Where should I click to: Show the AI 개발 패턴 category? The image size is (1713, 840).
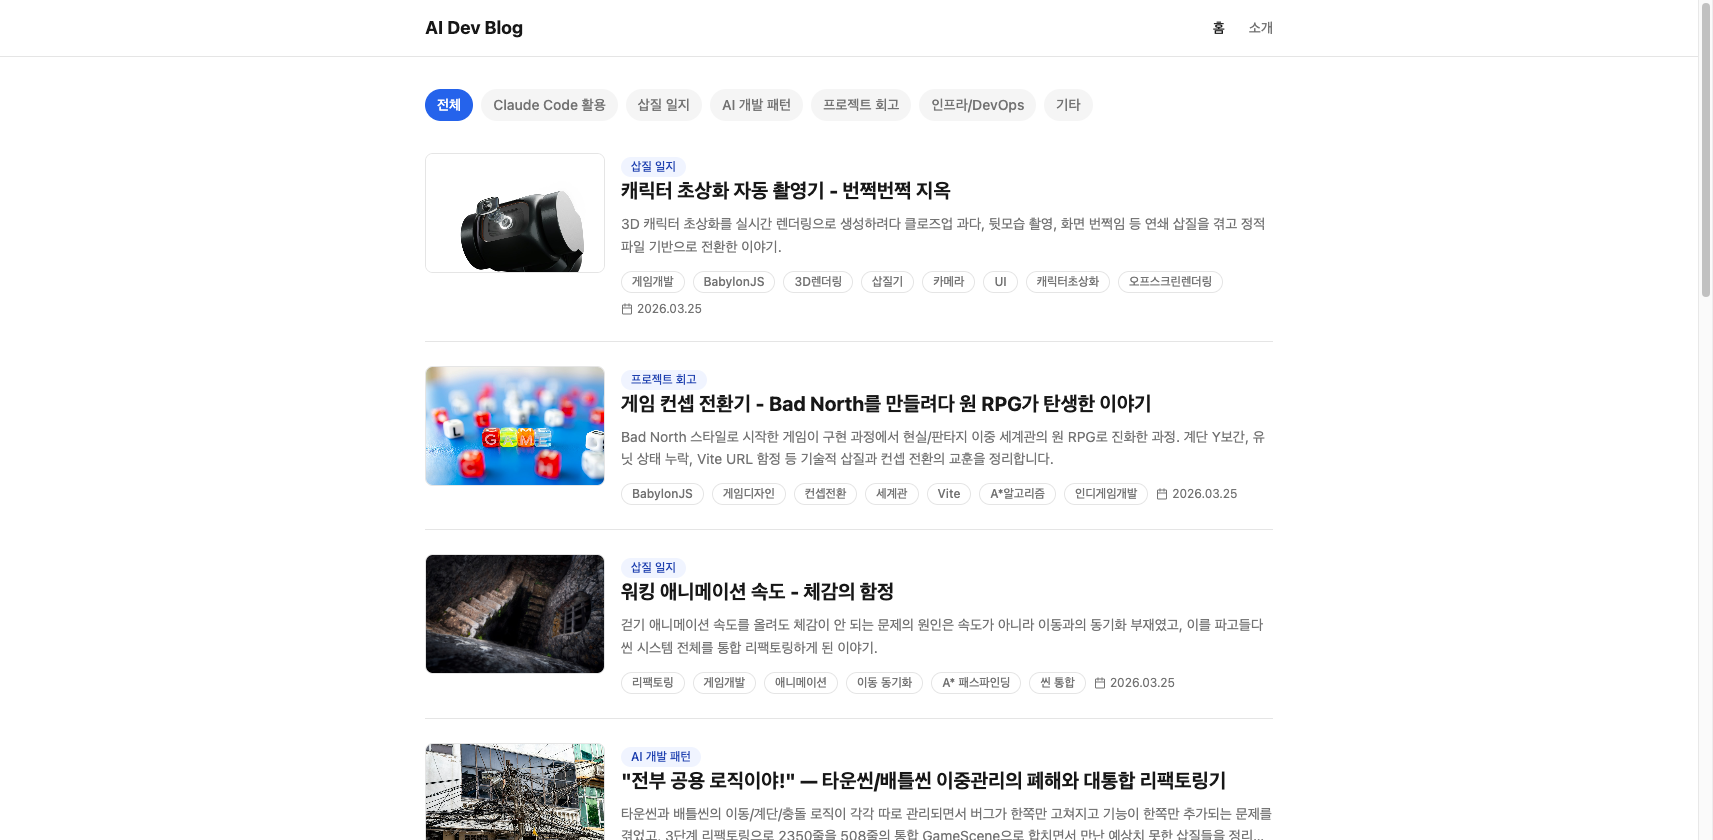pyautogui.click(x=756, y=105)
